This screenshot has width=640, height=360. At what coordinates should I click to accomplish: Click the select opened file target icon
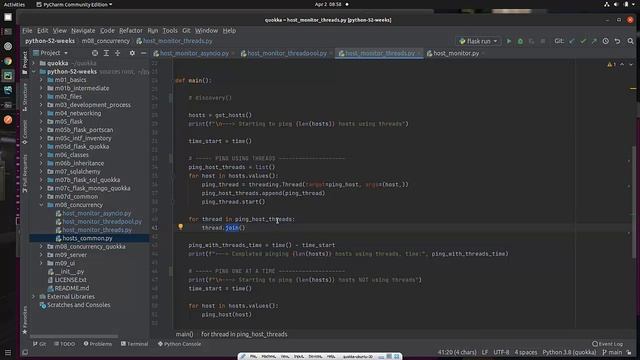coord(95,53)
